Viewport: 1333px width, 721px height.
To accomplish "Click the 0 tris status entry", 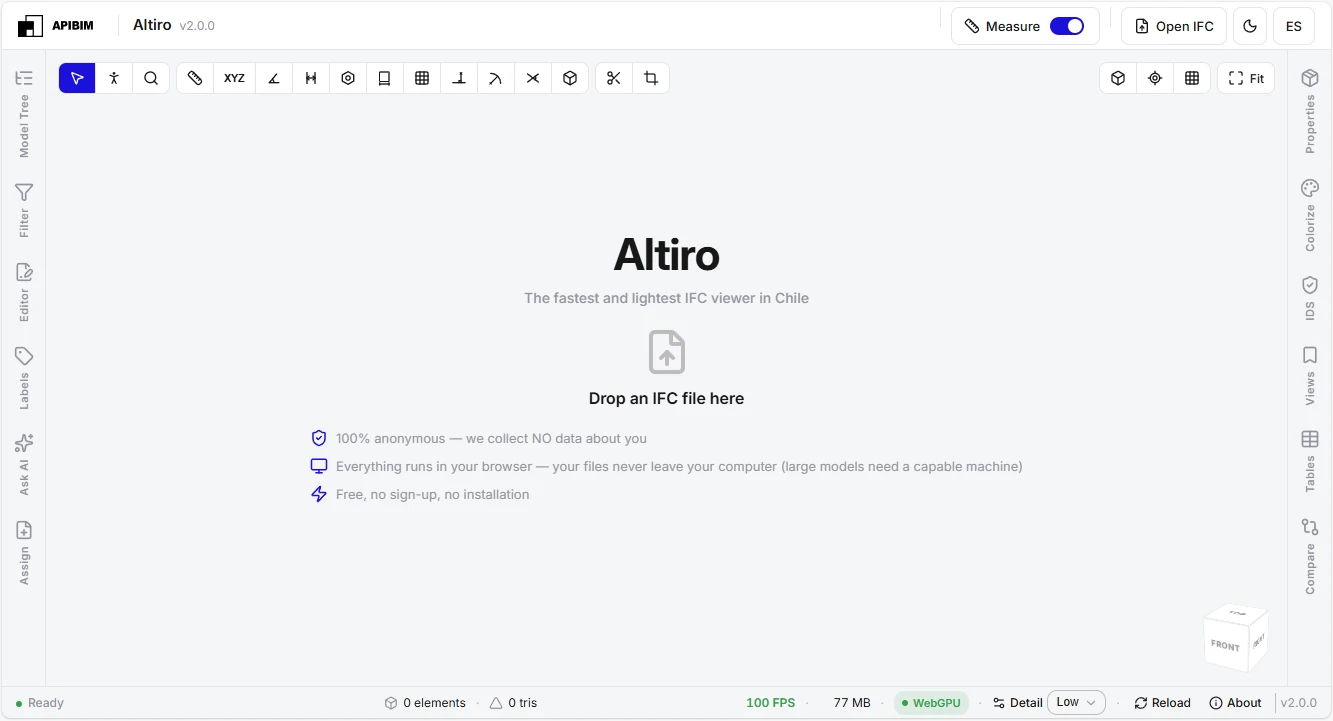I will [x=513, y=703].
